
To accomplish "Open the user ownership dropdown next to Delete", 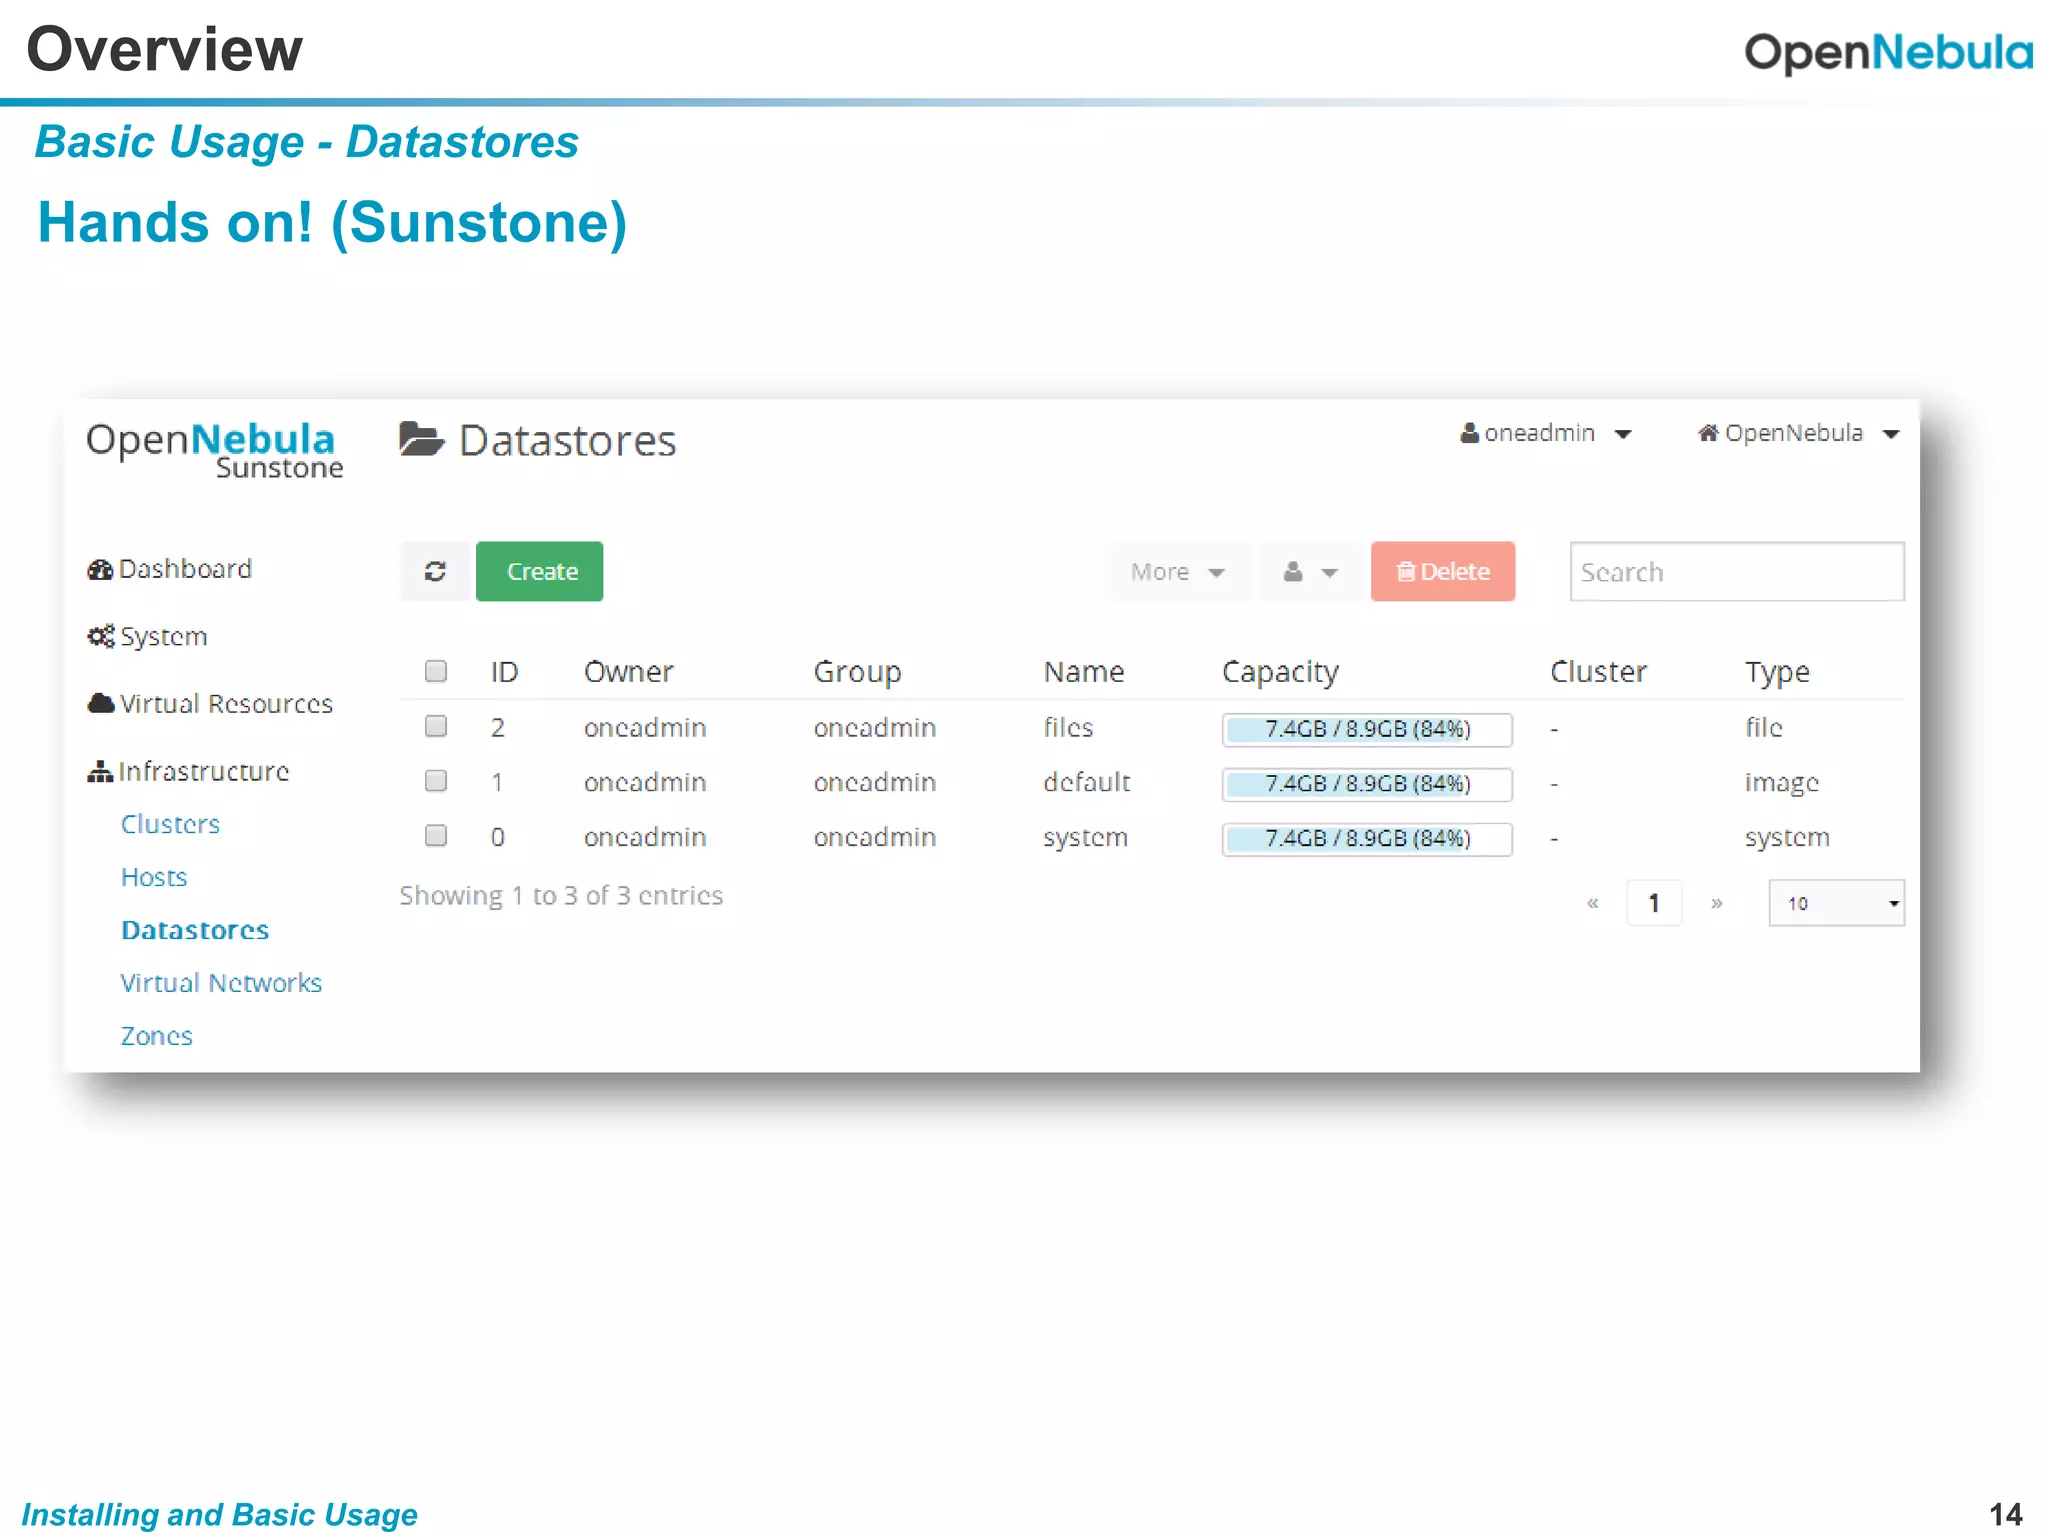I will tap(1310, 572).
